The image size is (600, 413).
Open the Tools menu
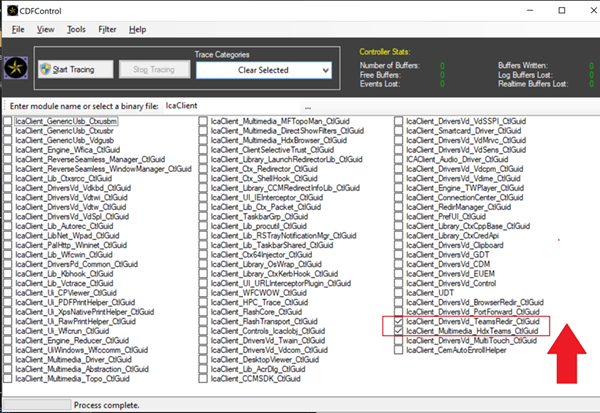(76, 29)
